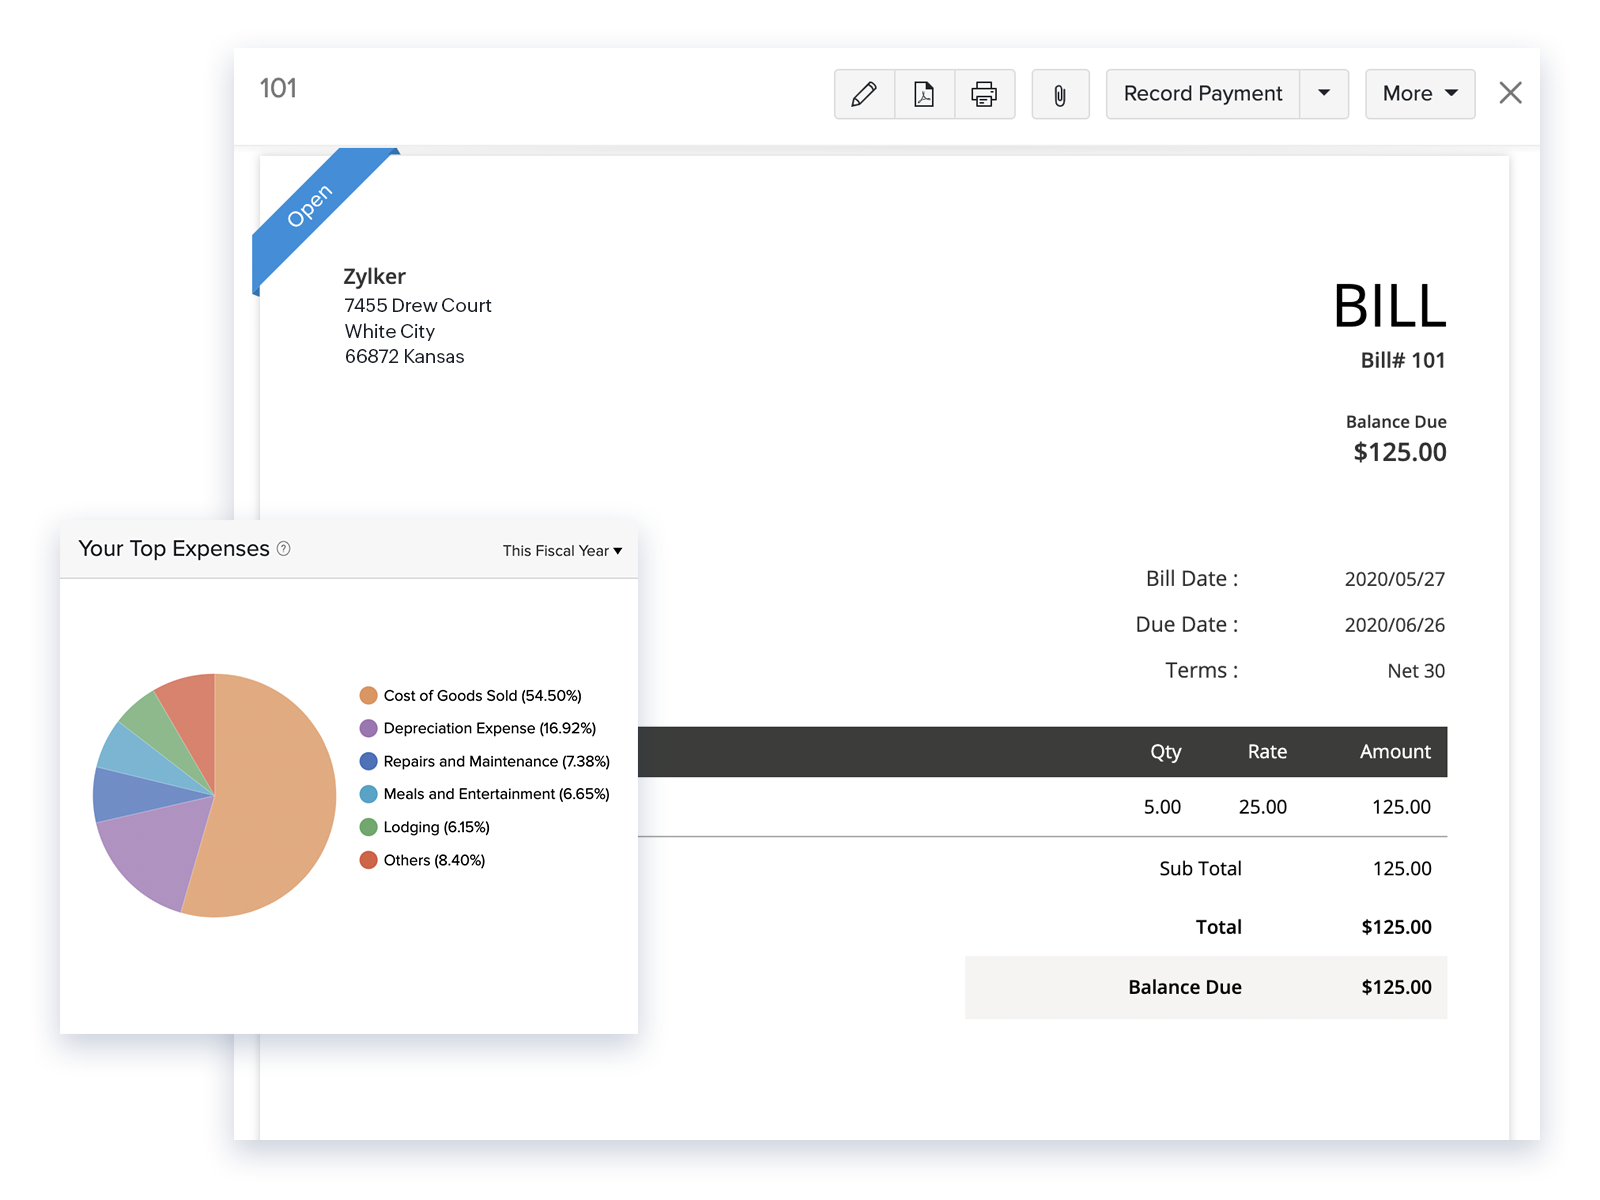Click the Meals and Entertainment legend label
Screen dimensions: 1600x1200
496,793
